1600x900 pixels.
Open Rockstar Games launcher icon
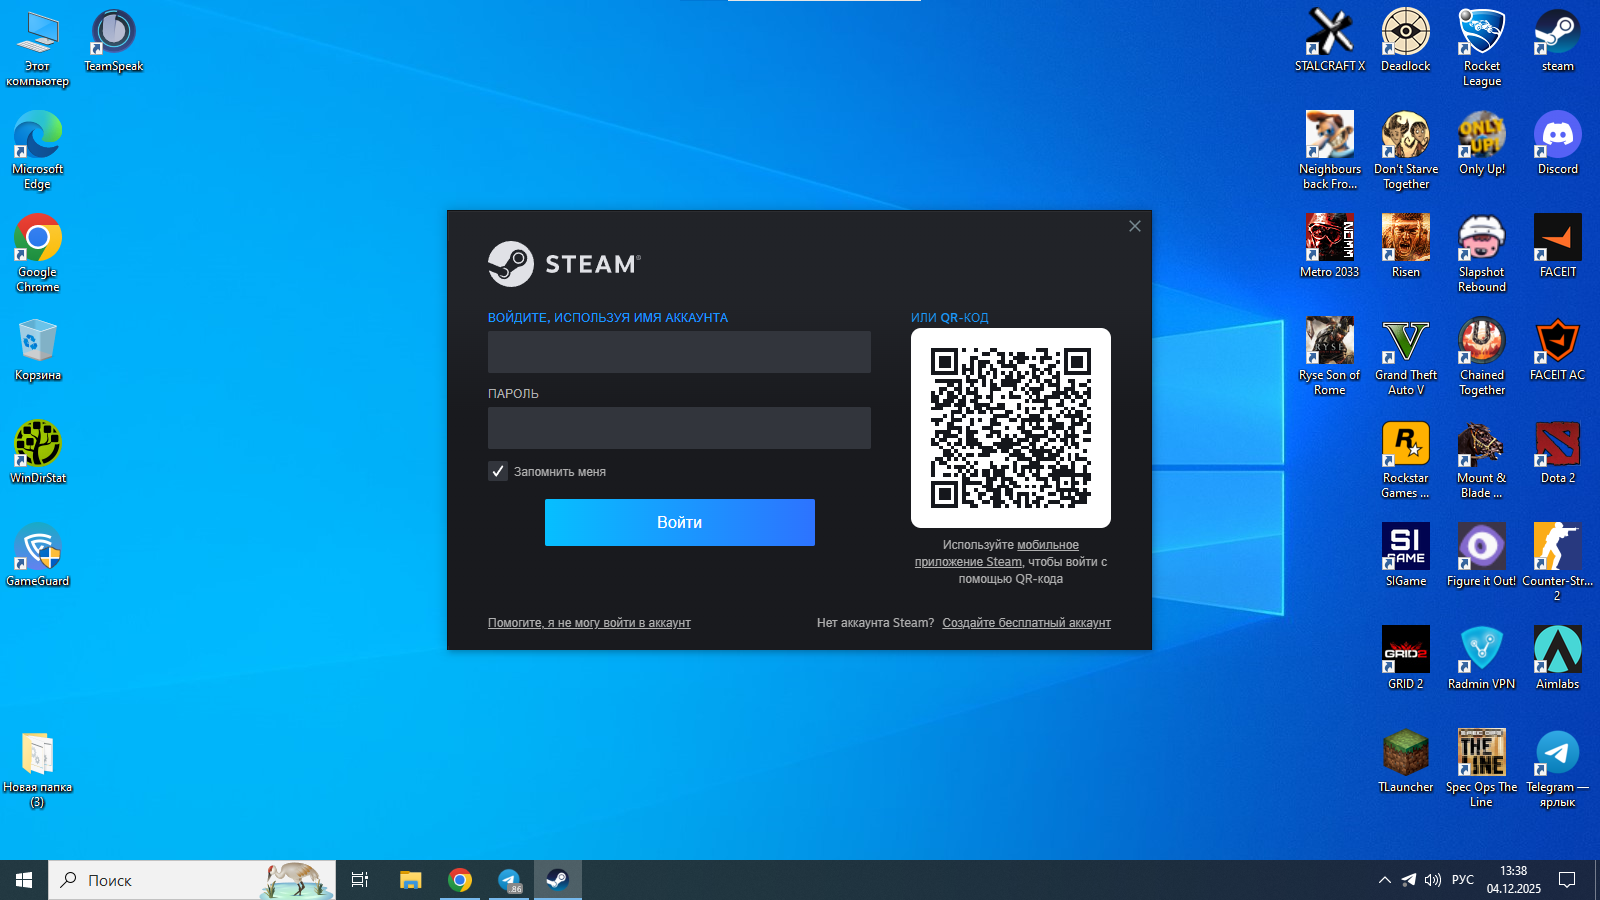(1406, 459)
